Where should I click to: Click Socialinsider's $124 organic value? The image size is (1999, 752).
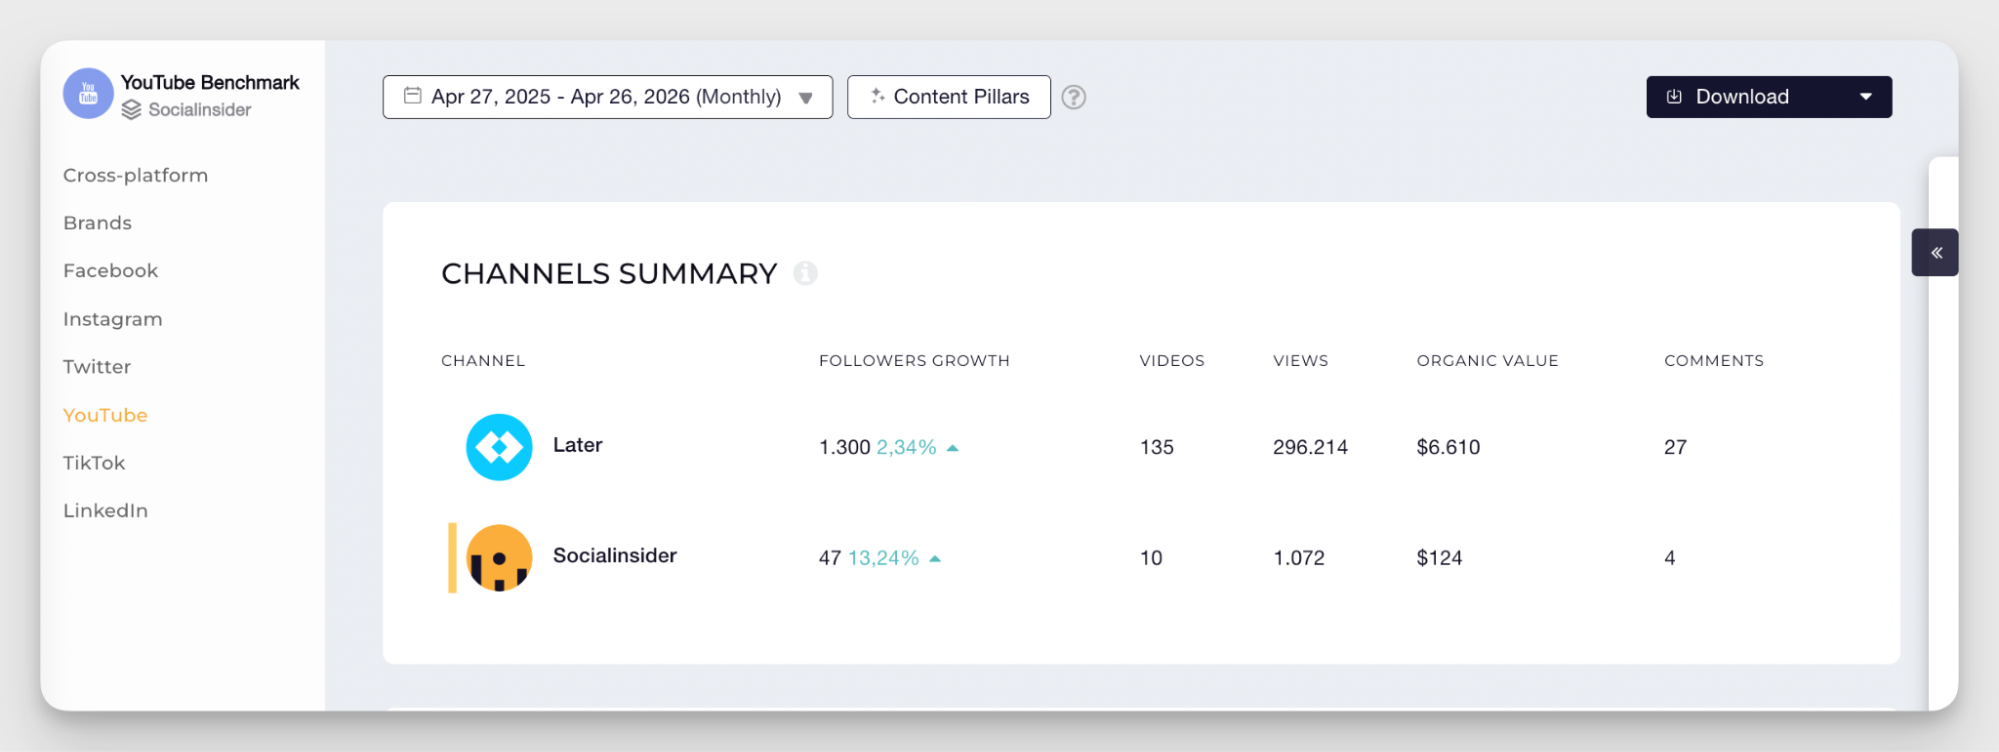click(x=1439, y=558)
